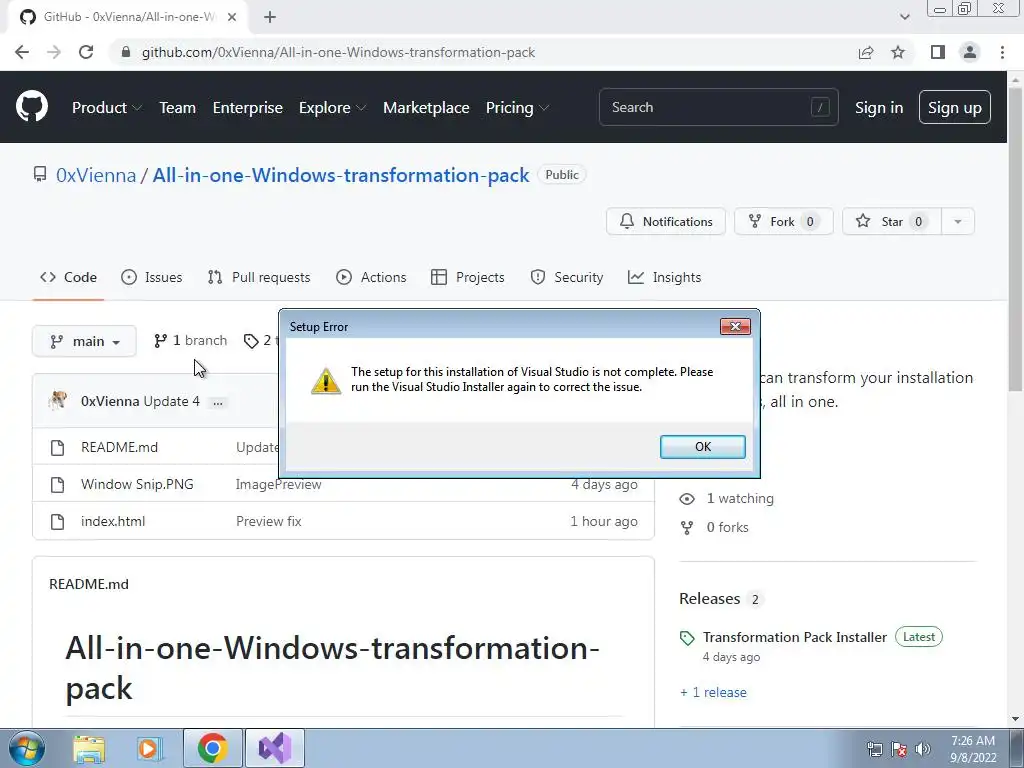Click the Sign up button
1024x768 pixels.
pos(954,107)
